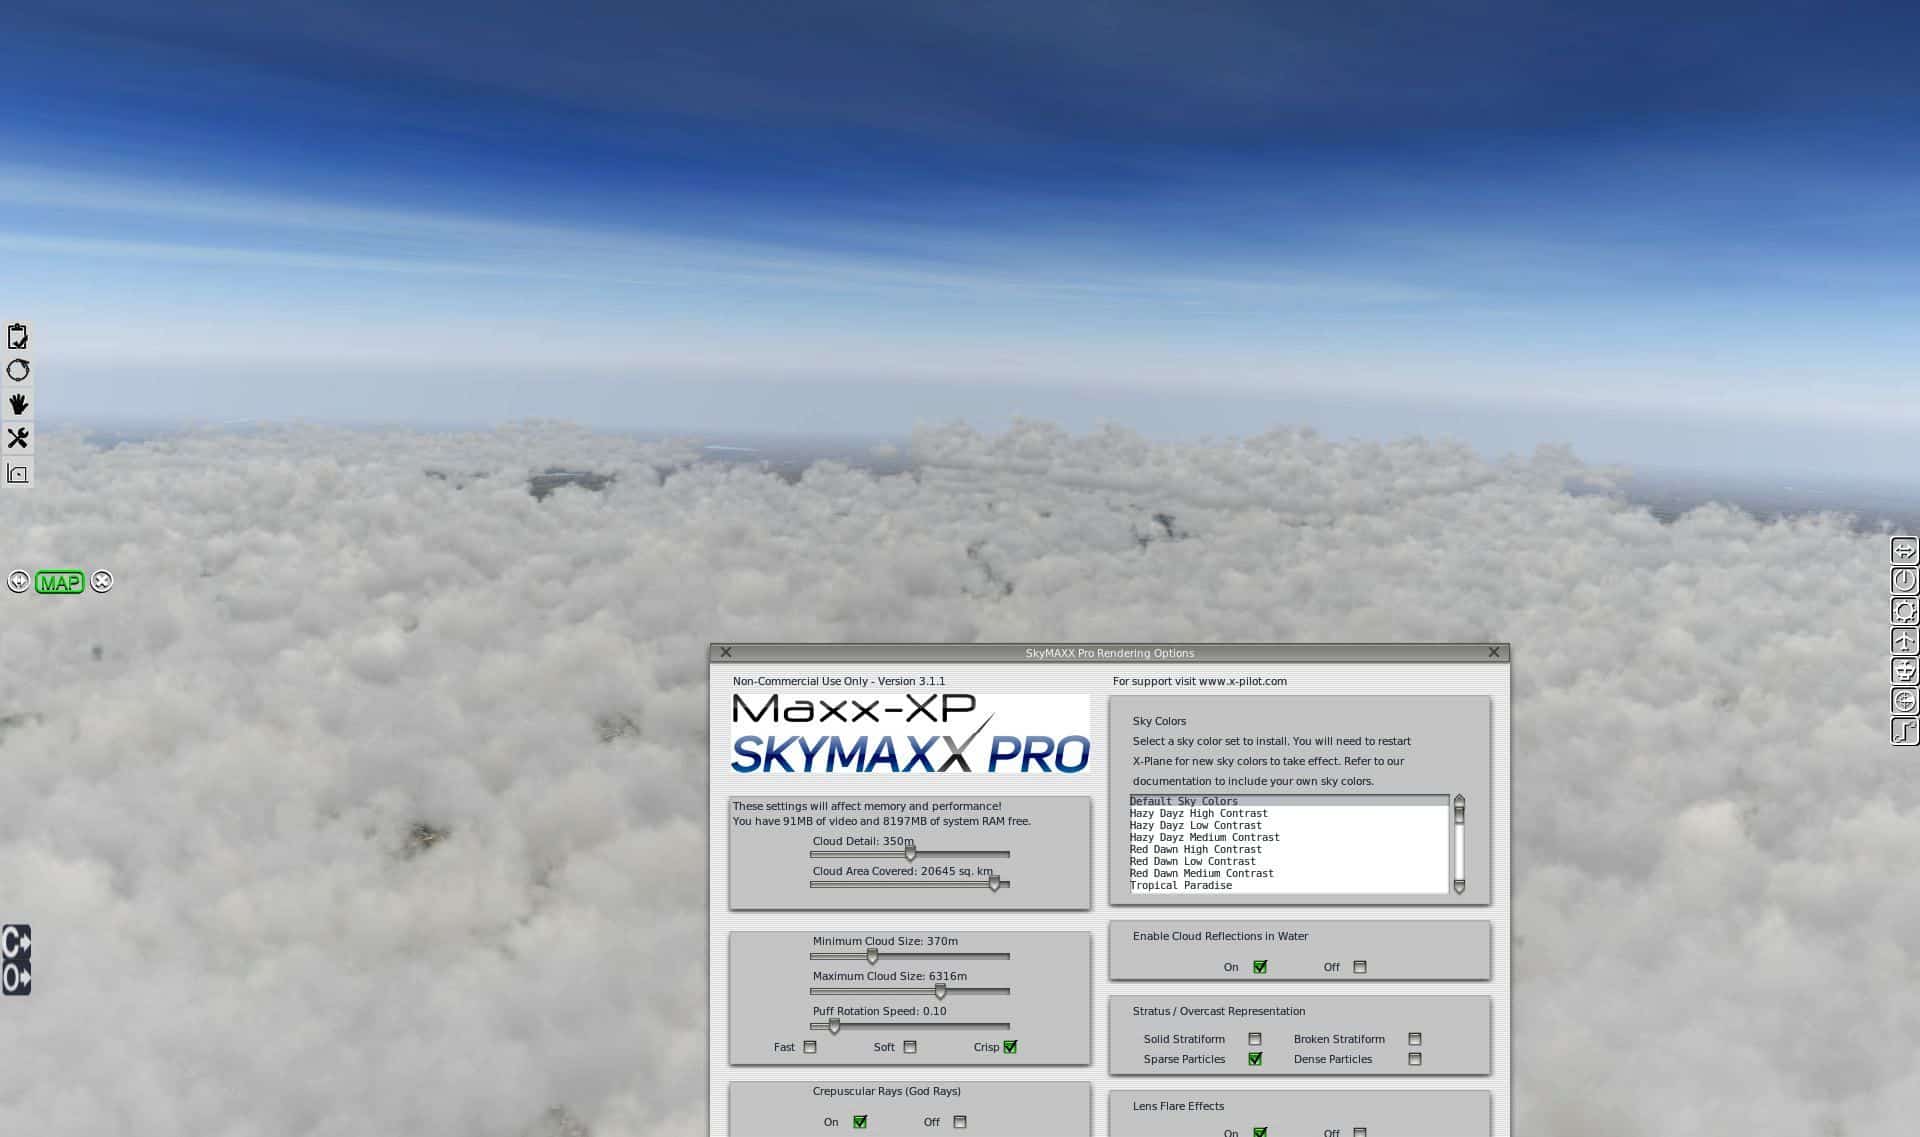Click the black hand icon
Screen dimensions: 1920x1137
pos(18,404)
